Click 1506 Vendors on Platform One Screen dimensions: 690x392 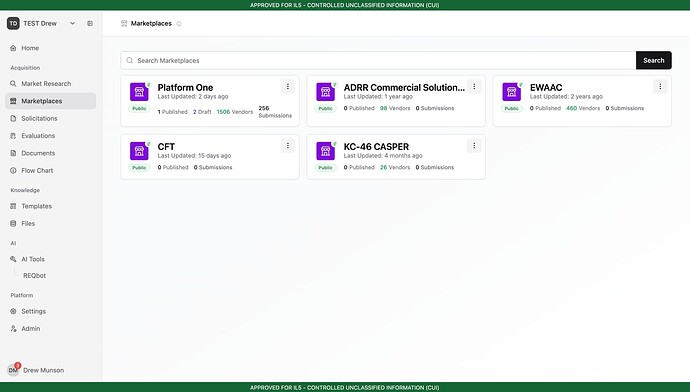pyautogui.click(x=235, y=112)
